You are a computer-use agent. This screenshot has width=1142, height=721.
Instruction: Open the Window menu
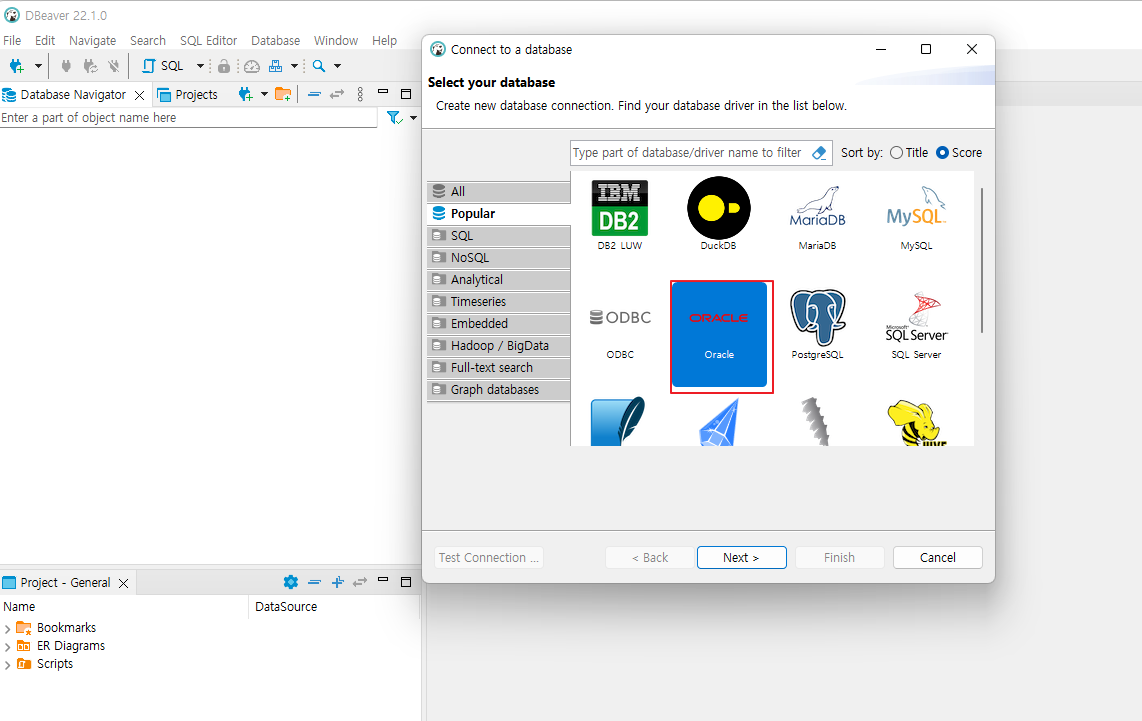pyautogui.click(x=336, y=41)
